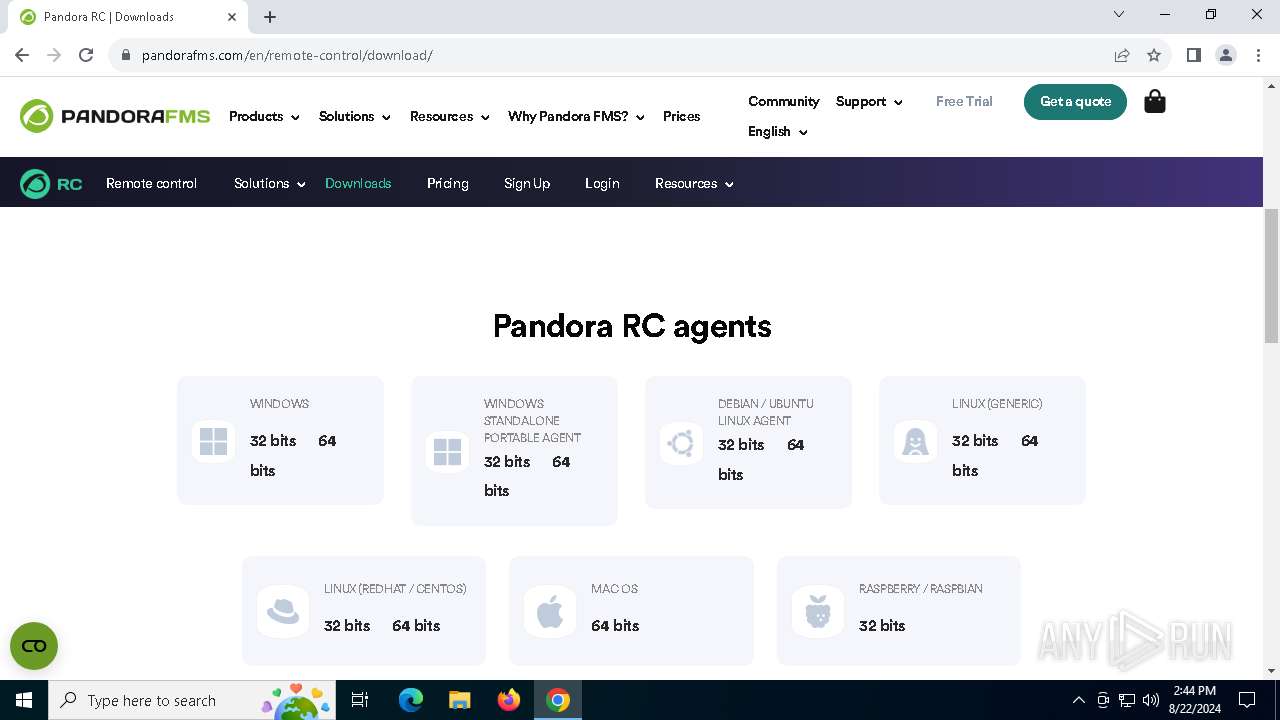Screen dimensions: 1280x720
Task: Download Debian / Ubuntu agent 32 bits
Action: coord(741,445)
